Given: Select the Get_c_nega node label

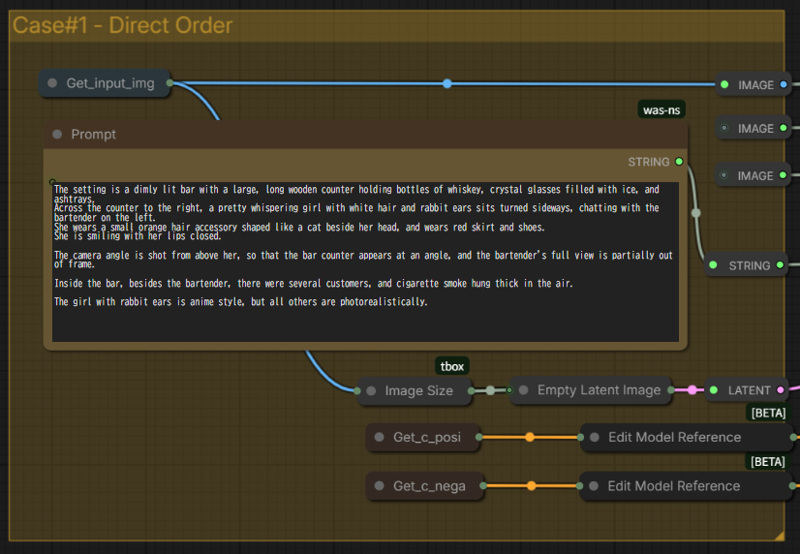Looking at the screenshot, I should click(x=429, y=486).
